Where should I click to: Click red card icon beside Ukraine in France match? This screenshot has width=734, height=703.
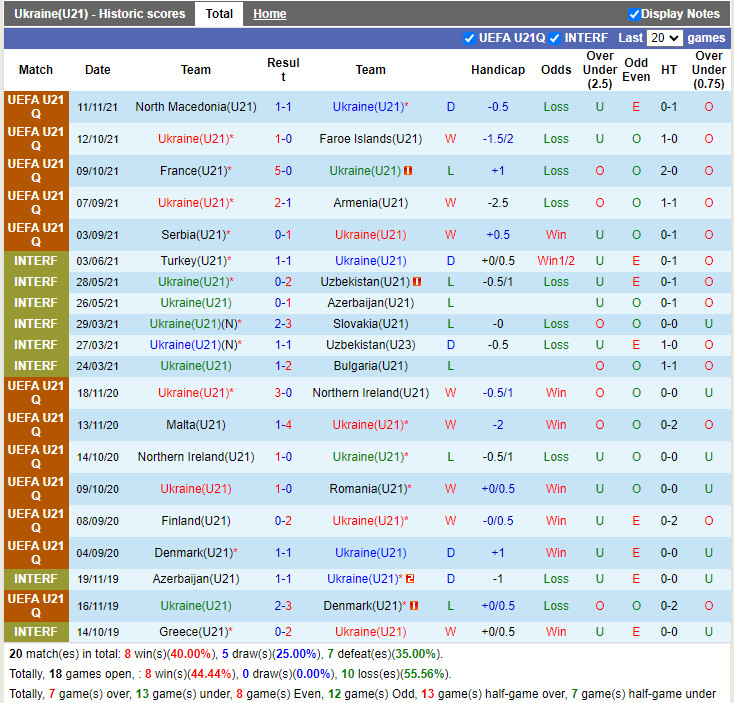[x=408, y=171]
